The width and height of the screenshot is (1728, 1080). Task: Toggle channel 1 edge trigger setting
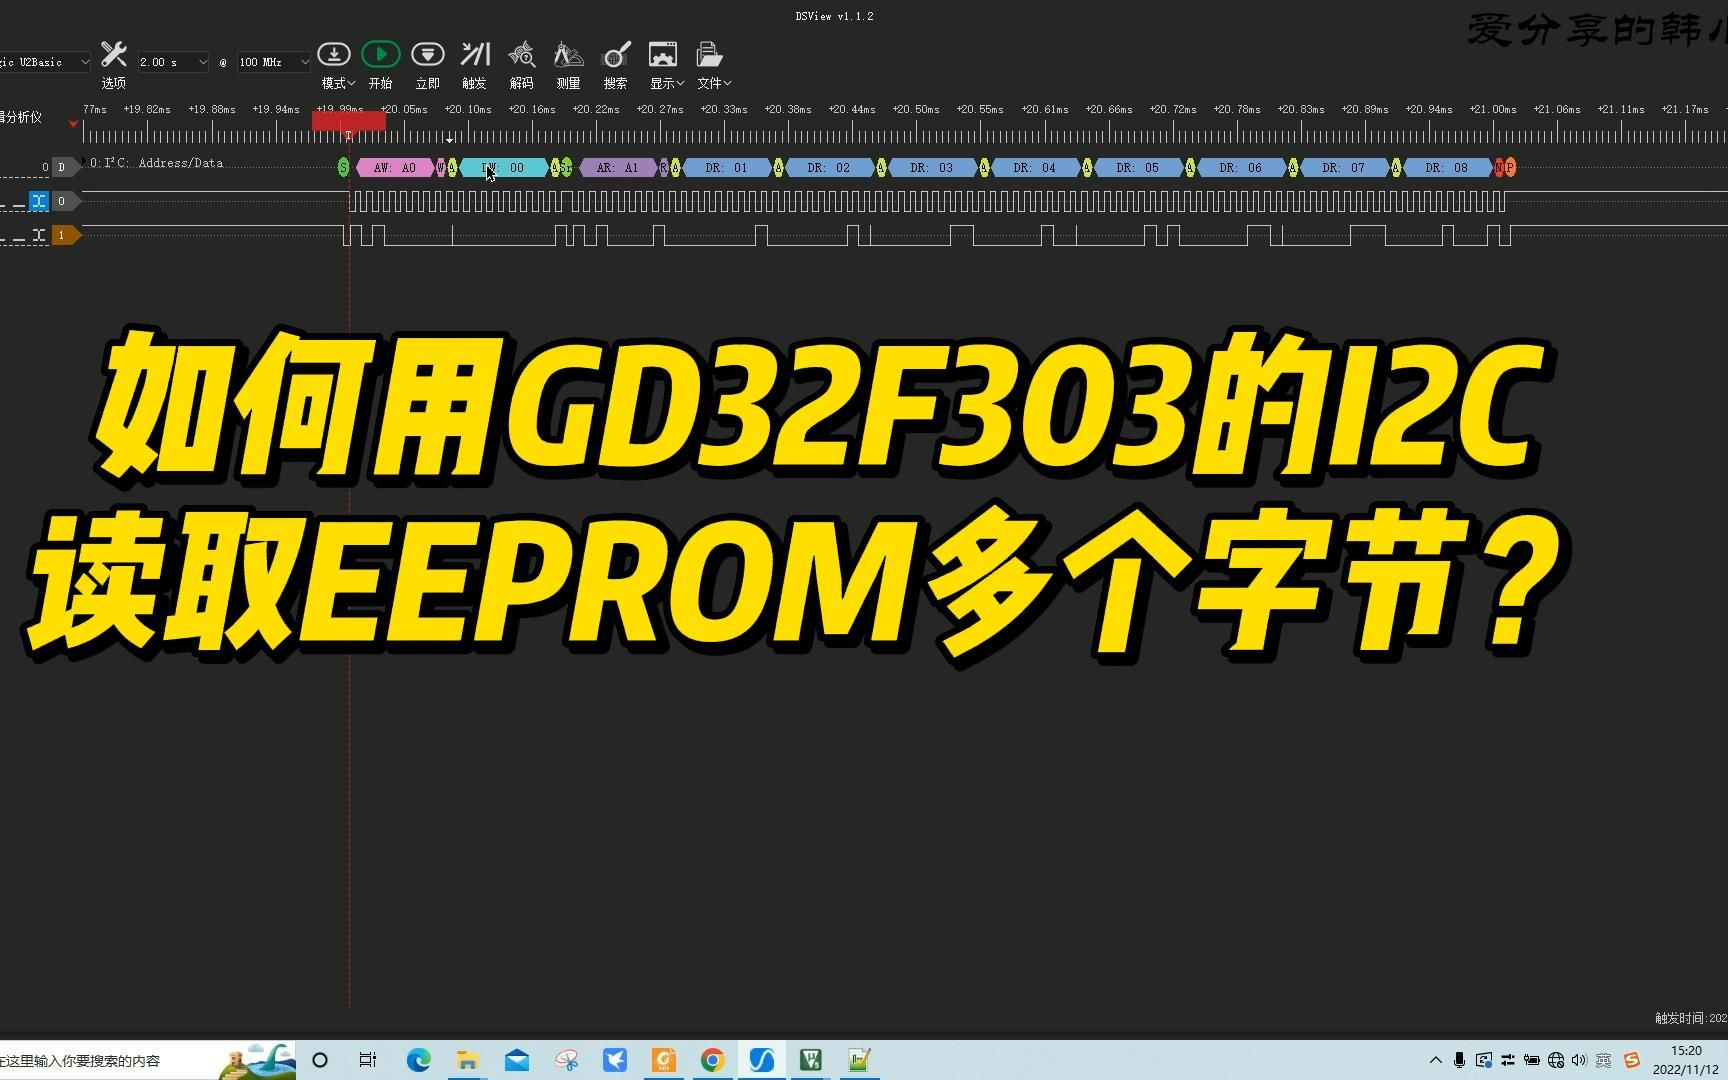[x=38, y=235]
